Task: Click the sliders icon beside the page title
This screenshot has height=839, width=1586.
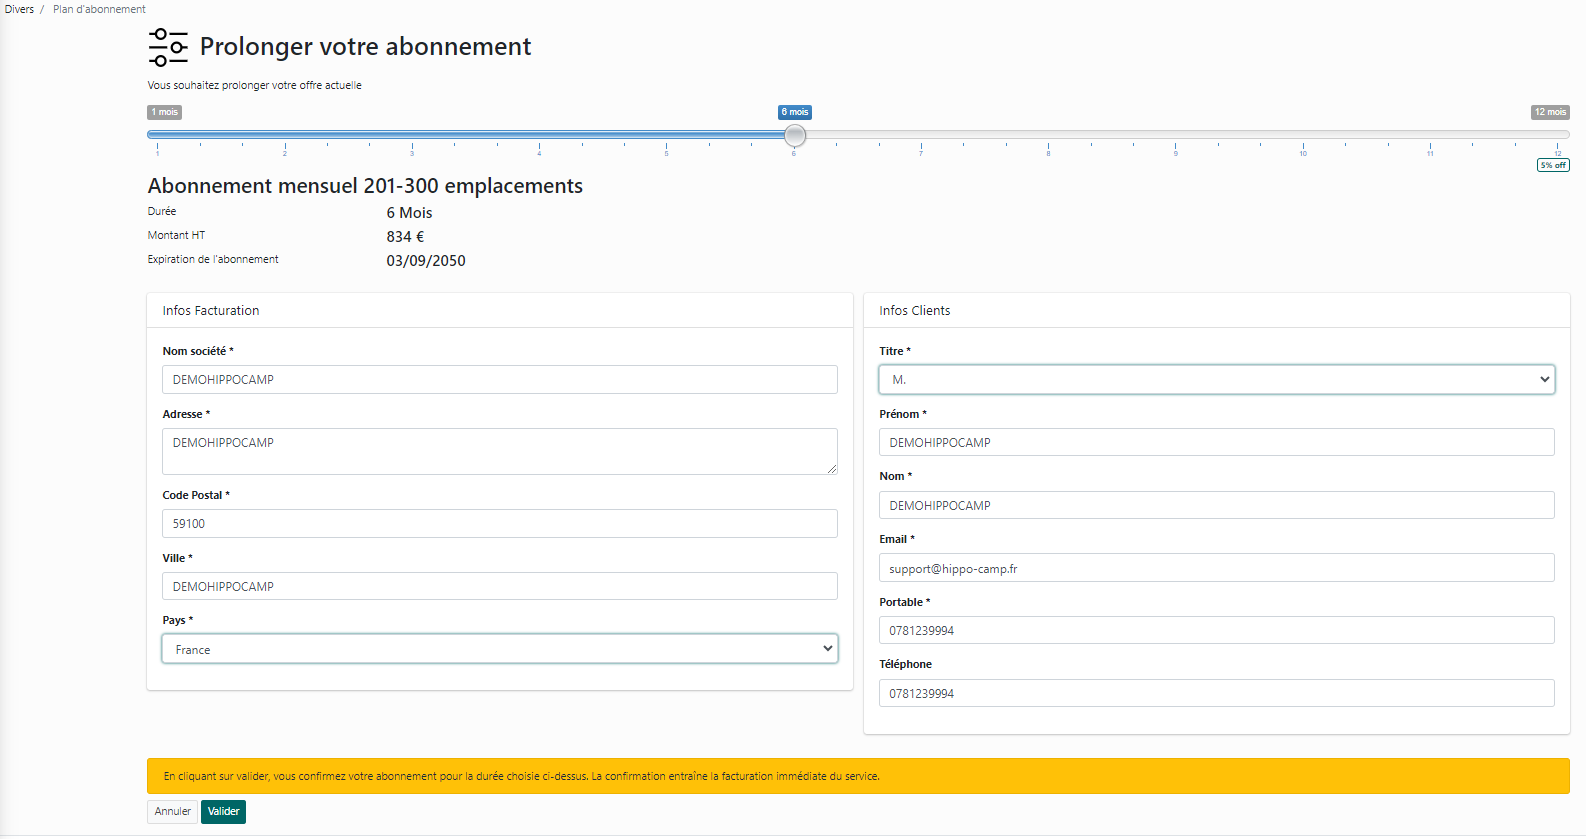Action: click(x=168, y=47)
